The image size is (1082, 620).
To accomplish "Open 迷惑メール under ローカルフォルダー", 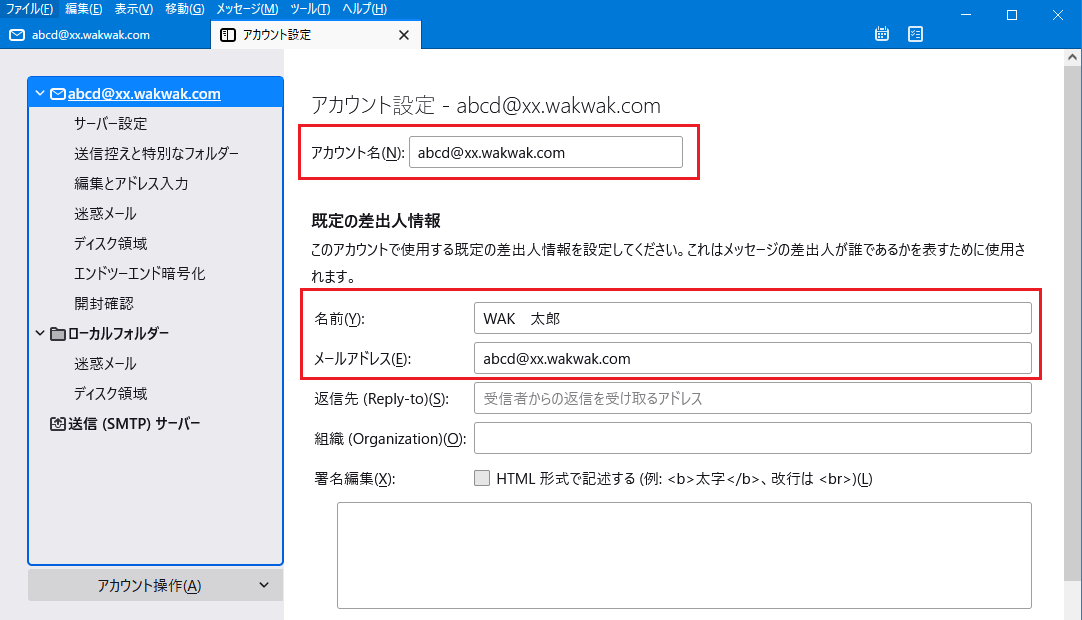I will [105, 363].
